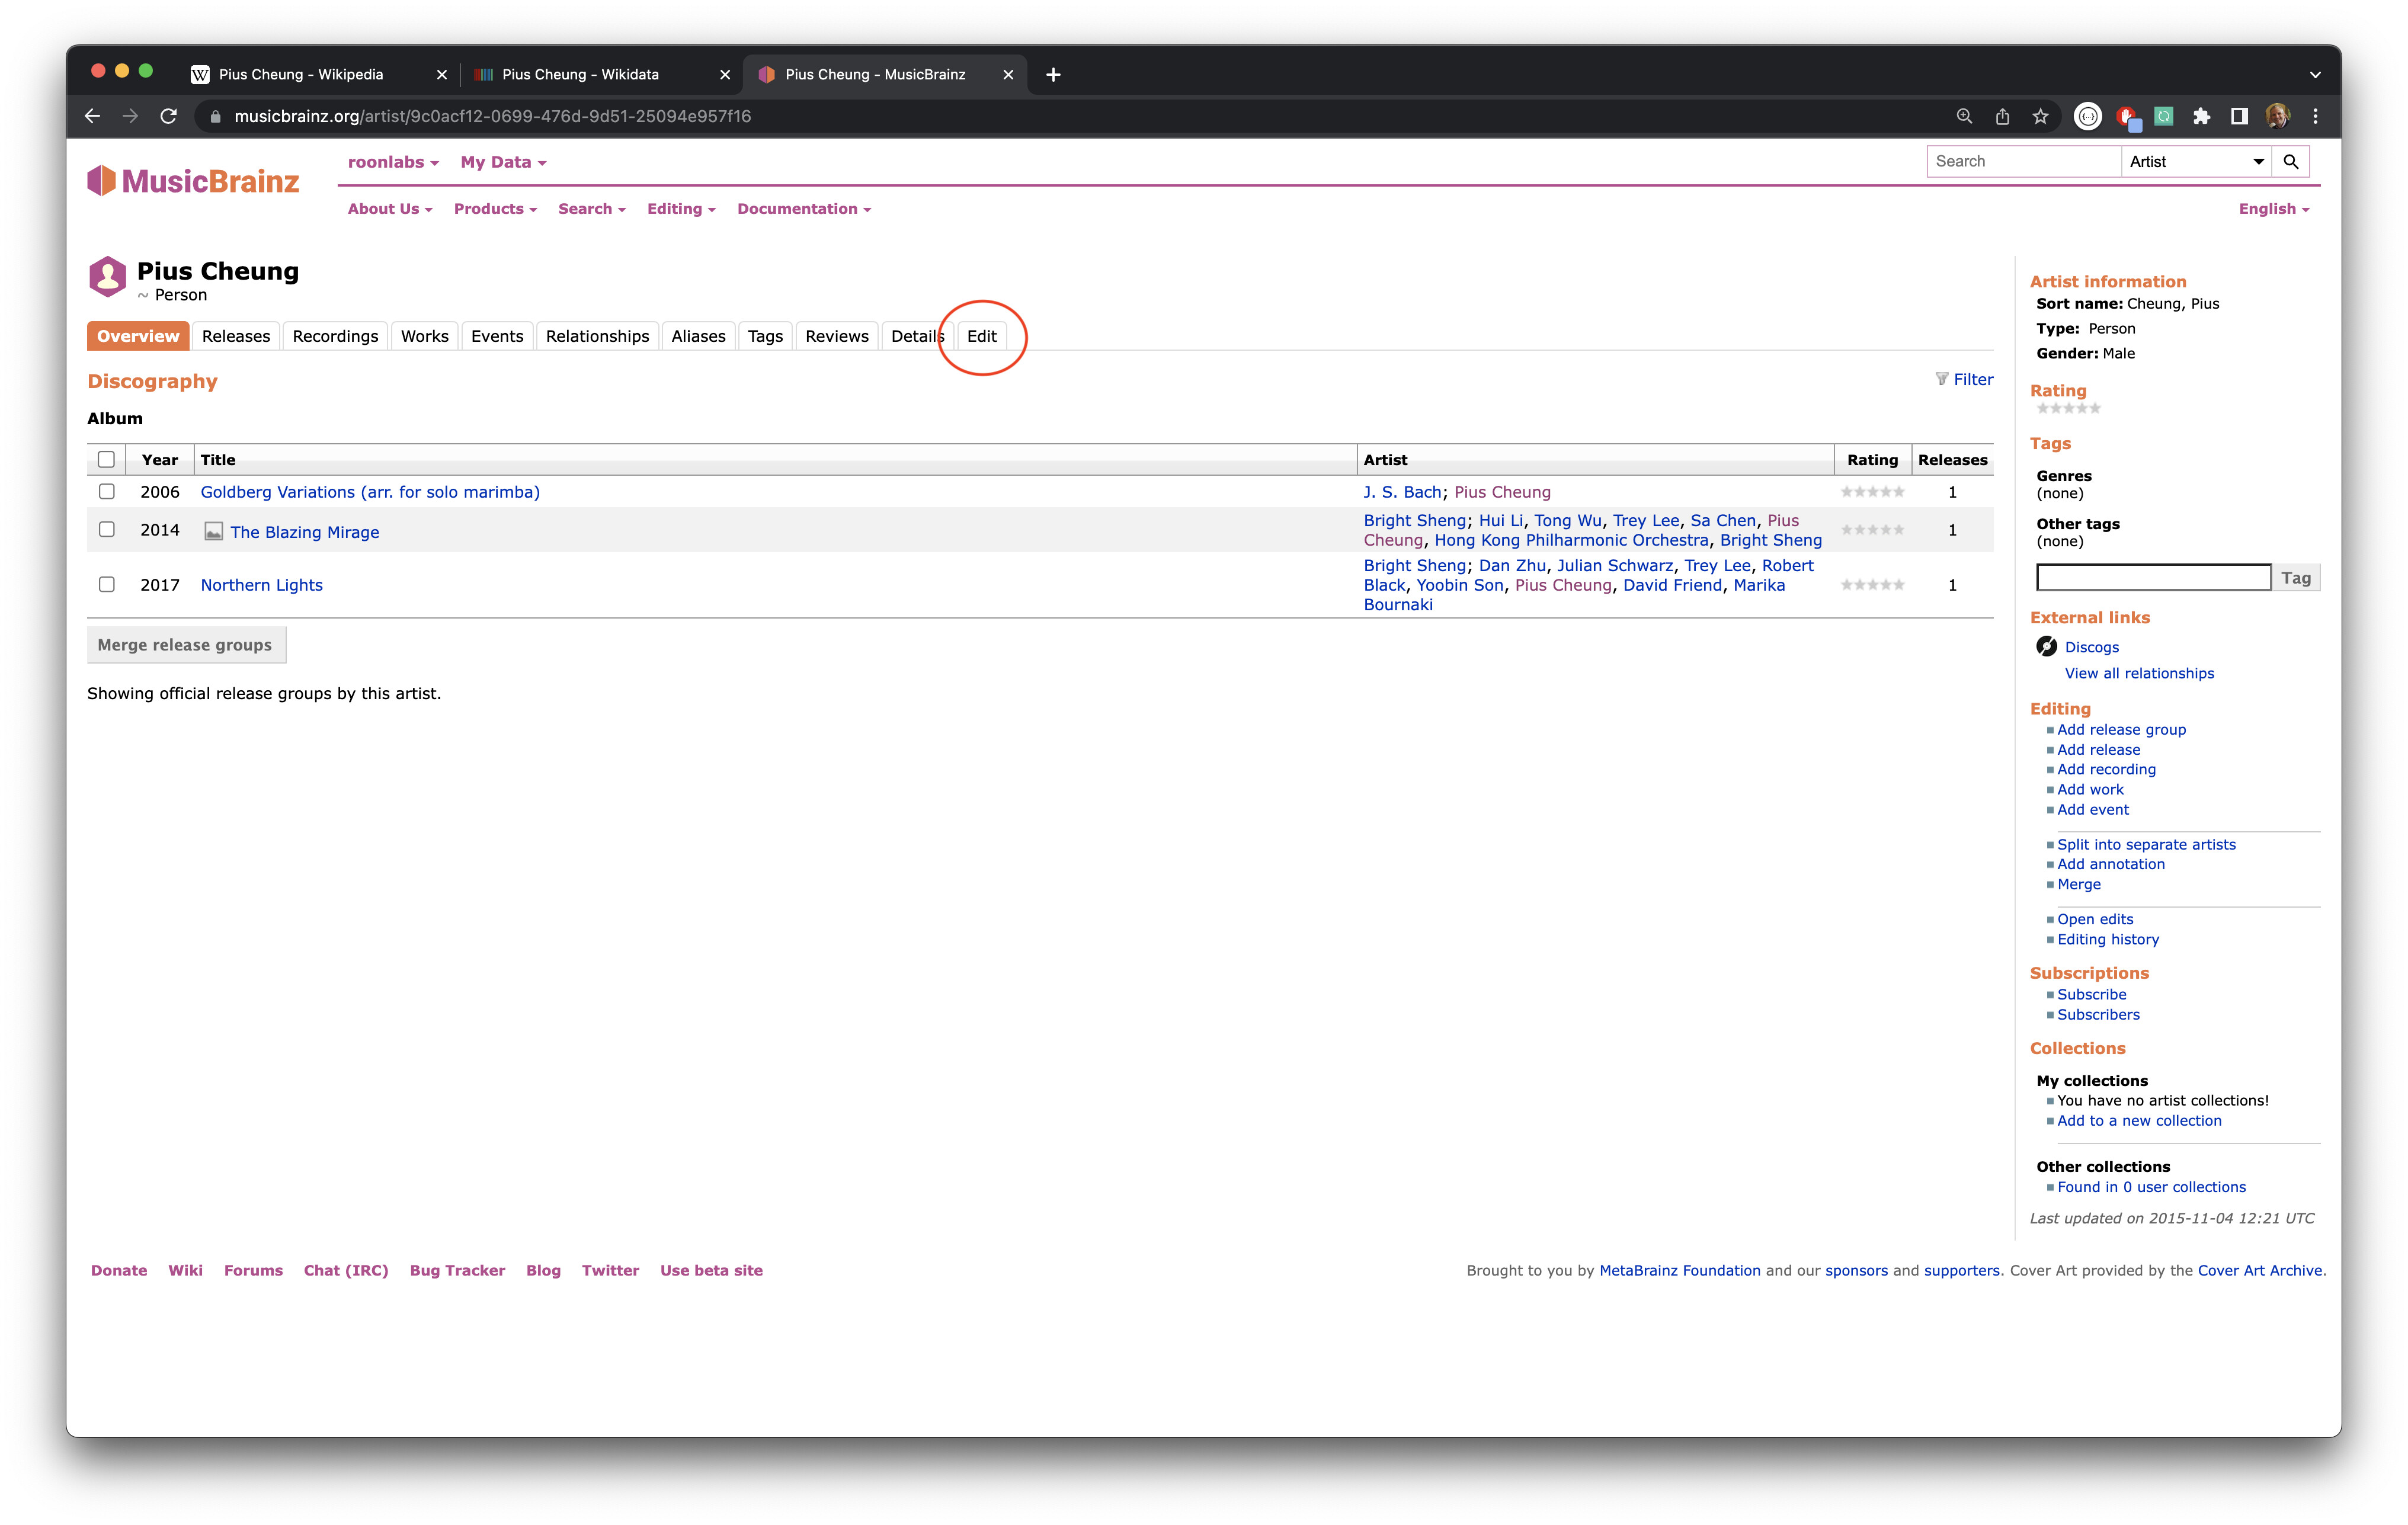The image size is (2408, 1525).
Task: Open the Artist search type dropdown
Action: coord(2195,162)
